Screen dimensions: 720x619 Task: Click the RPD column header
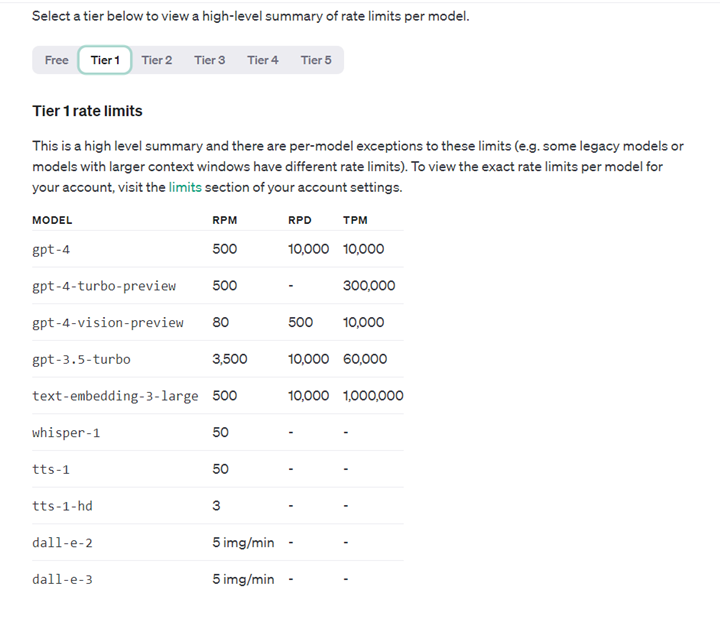point(300,220)
